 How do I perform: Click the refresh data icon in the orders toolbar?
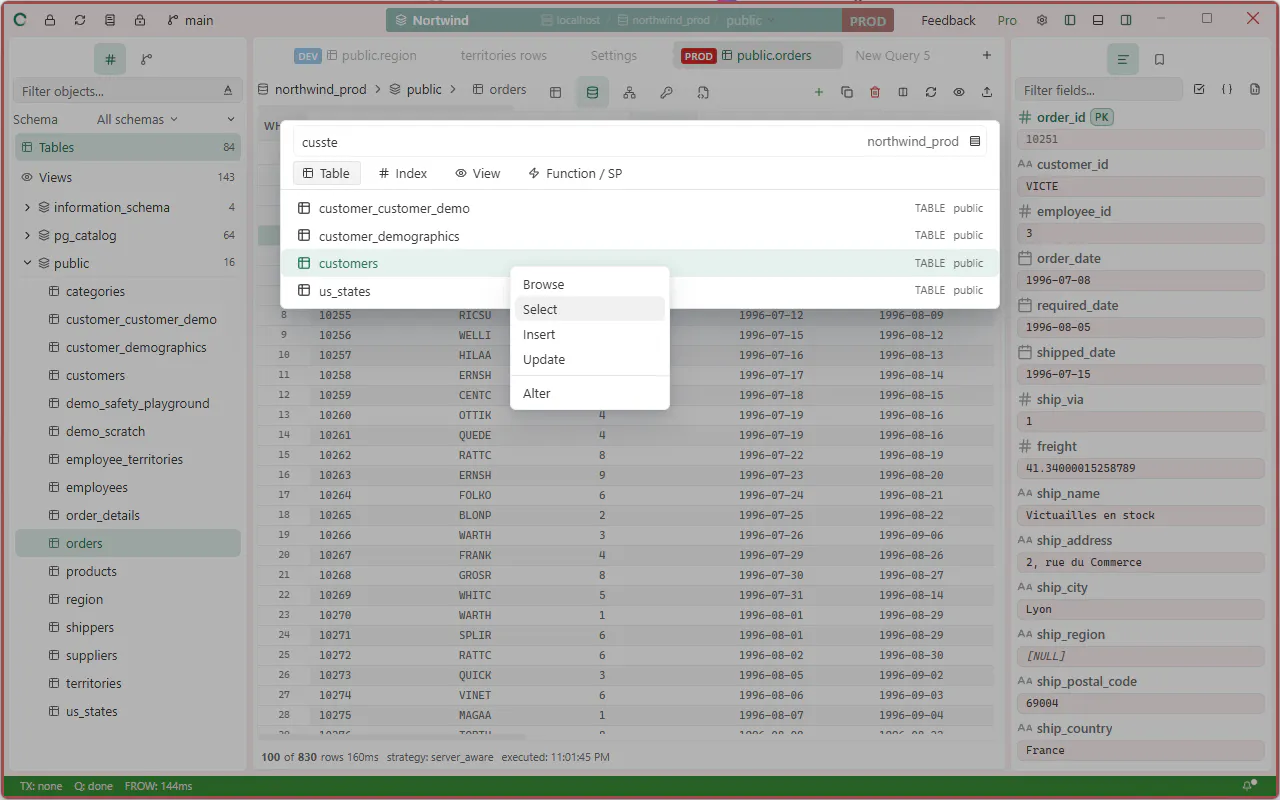click(x=931, y=92)
